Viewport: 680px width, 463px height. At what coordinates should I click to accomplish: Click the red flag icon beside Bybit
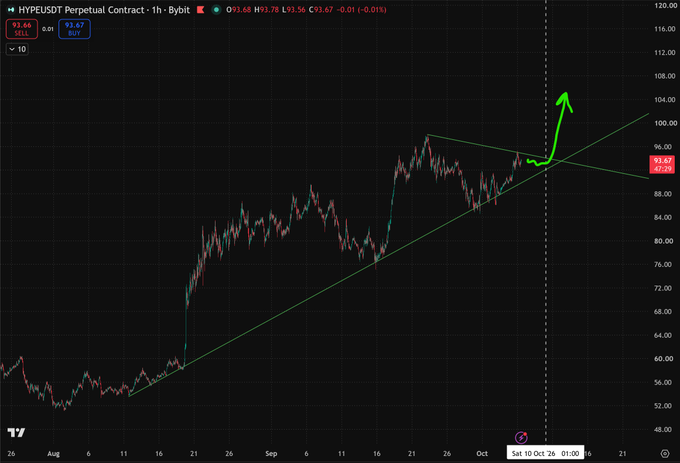click(200, 10)
